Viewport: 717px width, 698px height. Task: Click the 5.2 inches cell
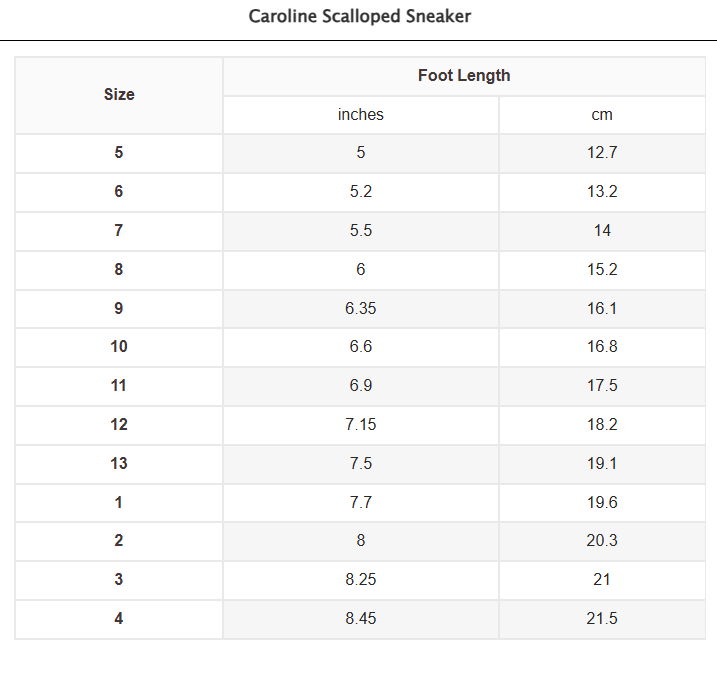(361, 192)
